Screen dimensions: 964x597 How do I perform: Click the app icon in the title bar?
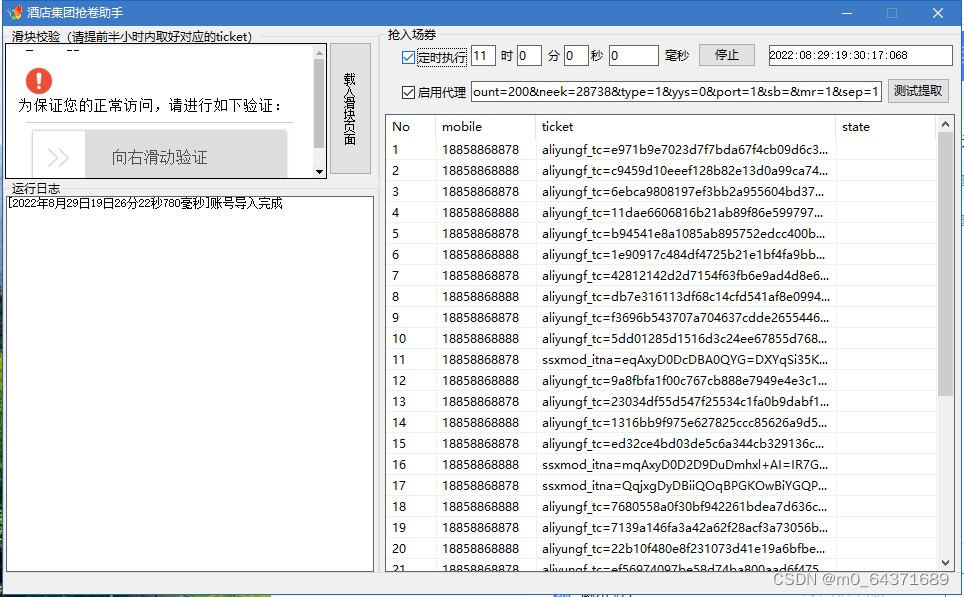(x=12, y=11)
